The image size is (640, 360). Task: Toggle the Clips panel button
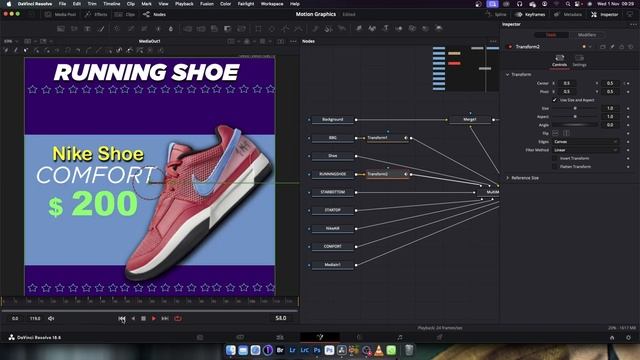125,14
